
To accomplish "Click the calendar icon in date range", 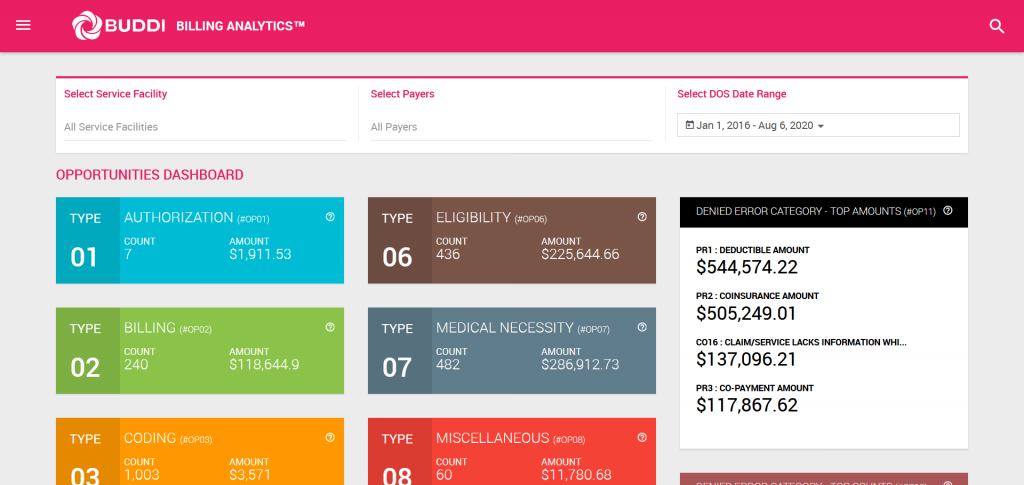I will tap(690, 125).
